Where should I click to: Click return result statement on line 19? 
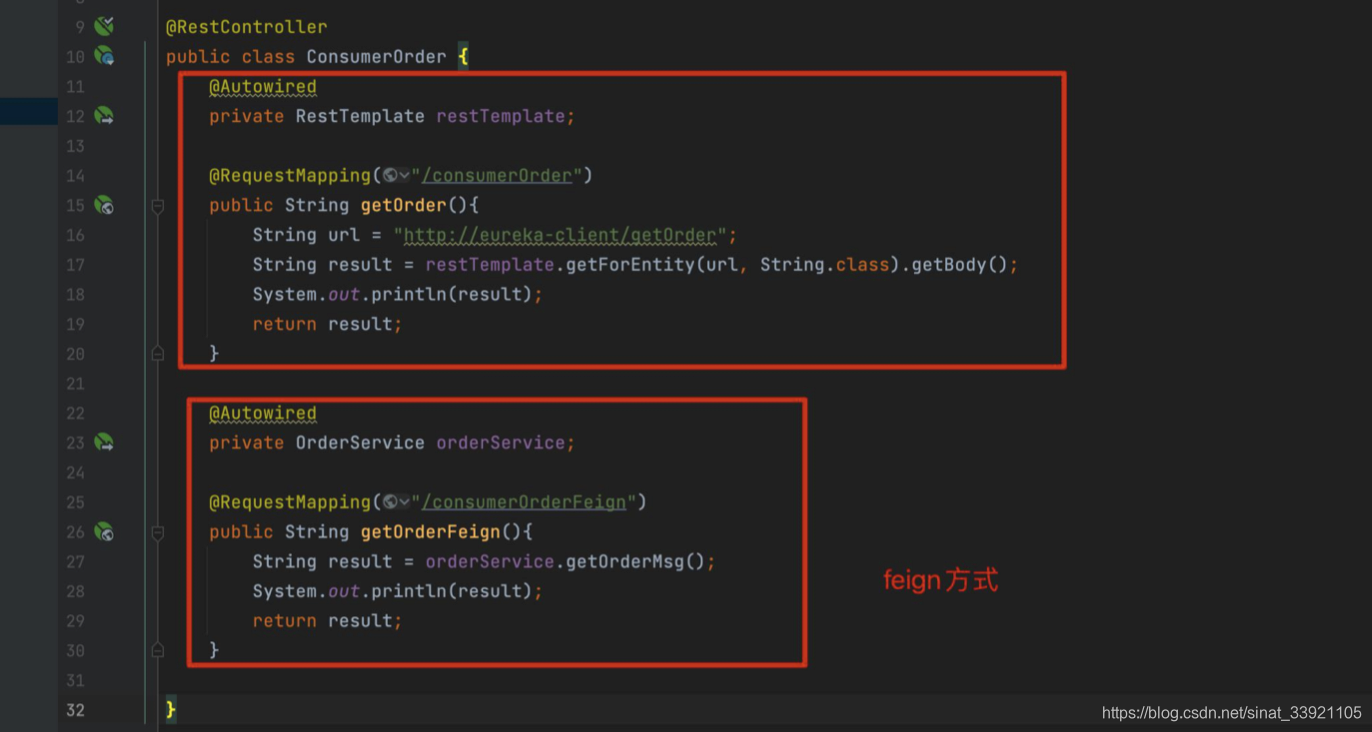[326, 324]
